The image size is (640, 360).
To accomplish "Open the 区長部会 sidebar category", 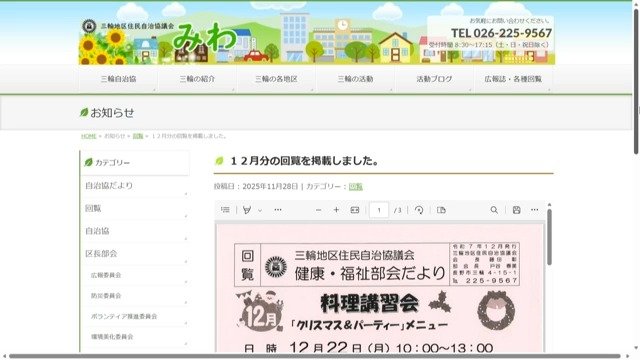I will click(135, 253).
